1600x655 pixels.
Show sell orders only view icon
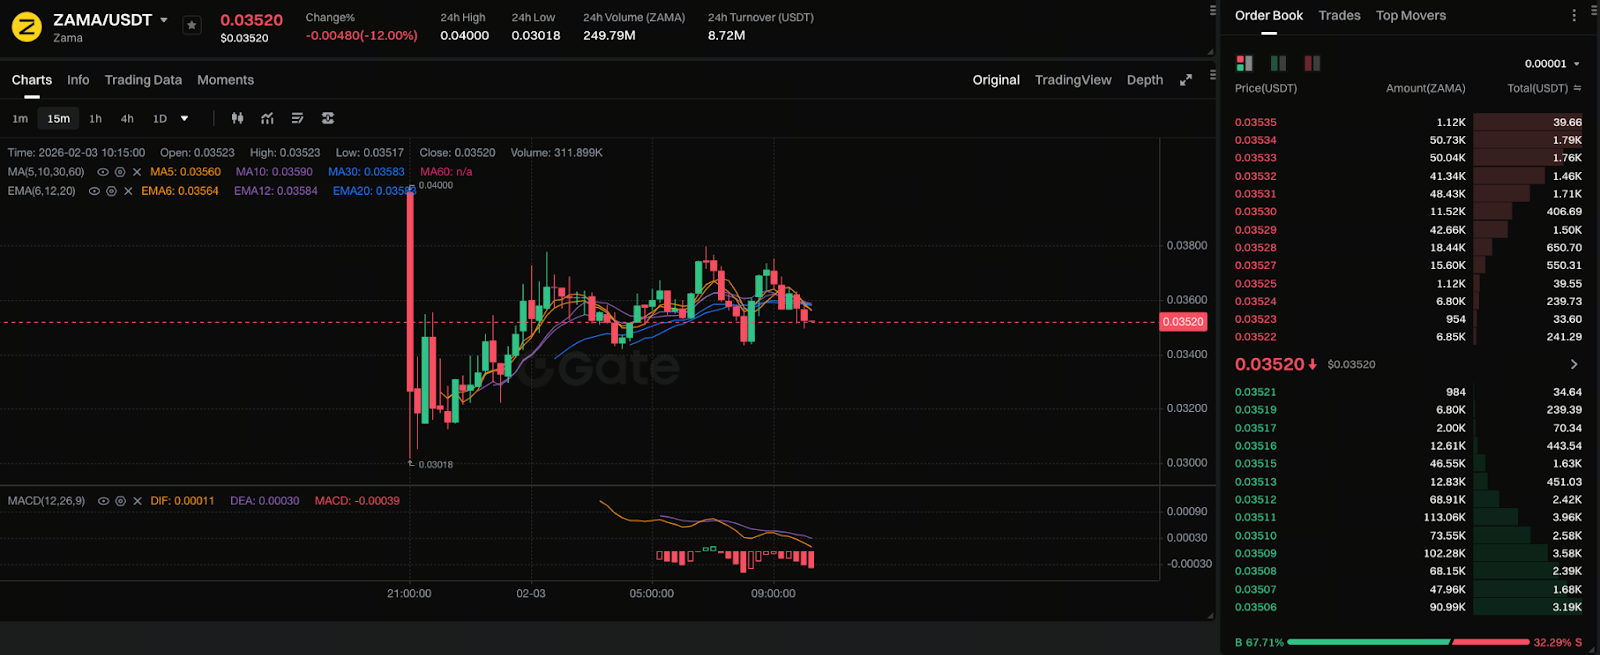pos(1312,63)
